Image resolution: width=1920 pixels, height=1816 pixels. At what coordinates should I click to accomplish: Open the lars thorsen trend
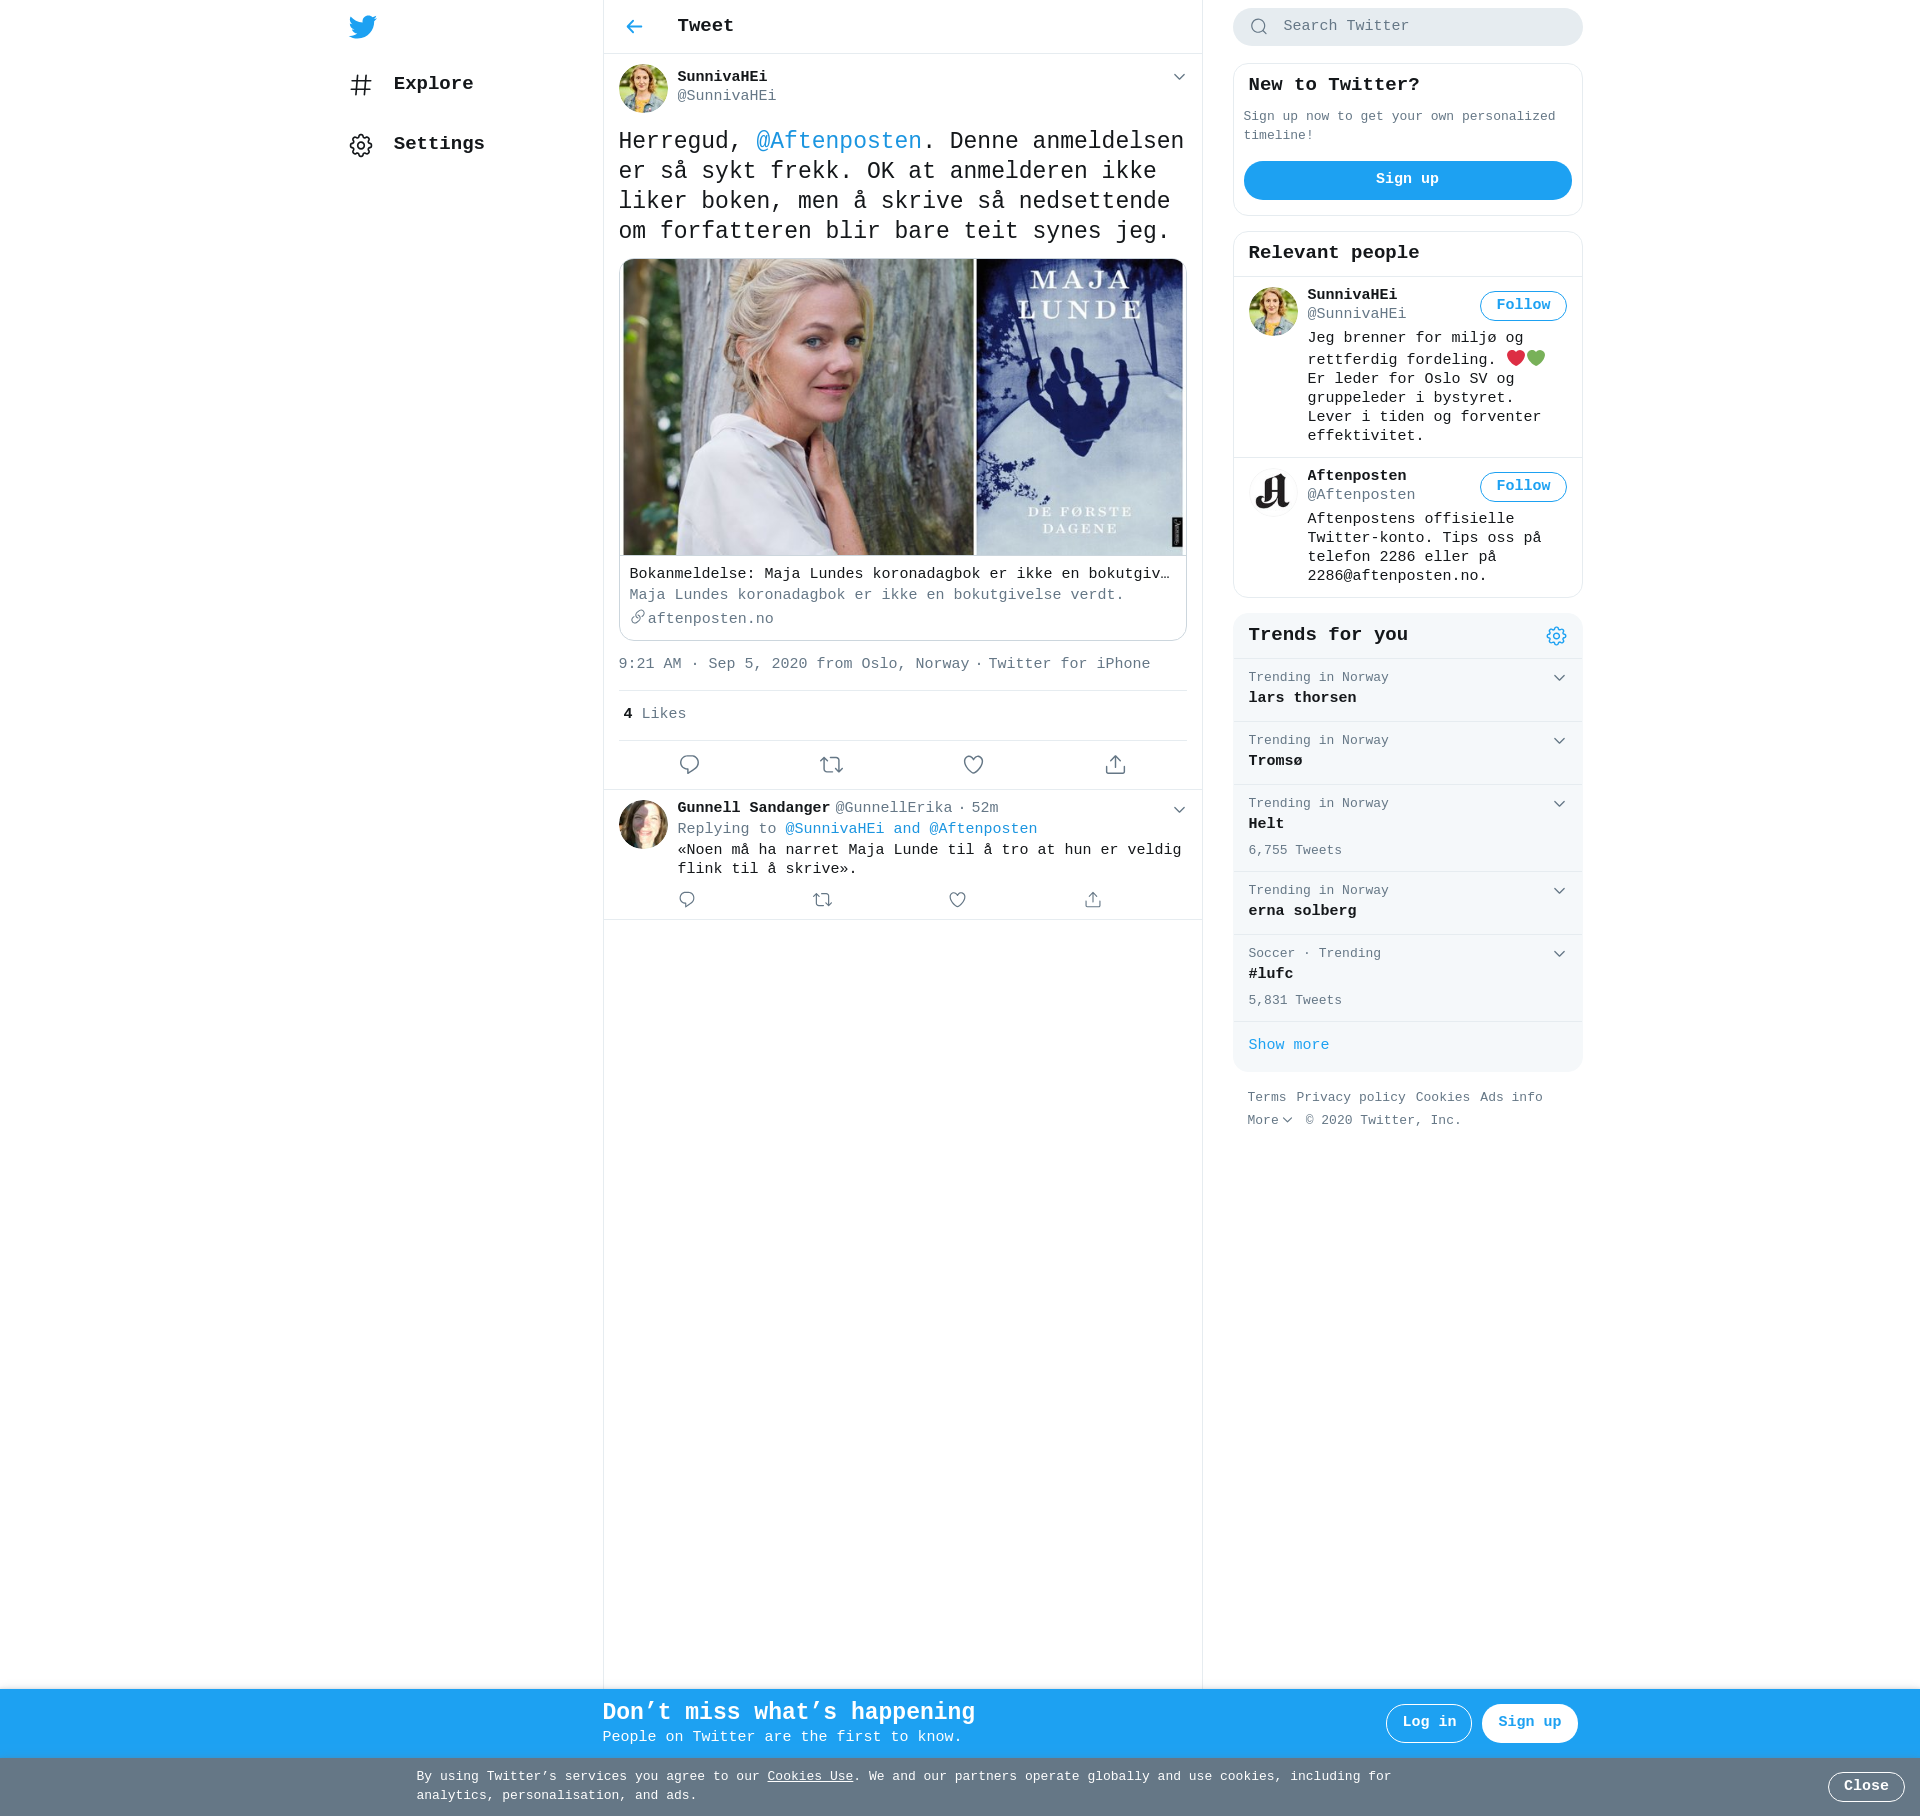coord(1407,690)
